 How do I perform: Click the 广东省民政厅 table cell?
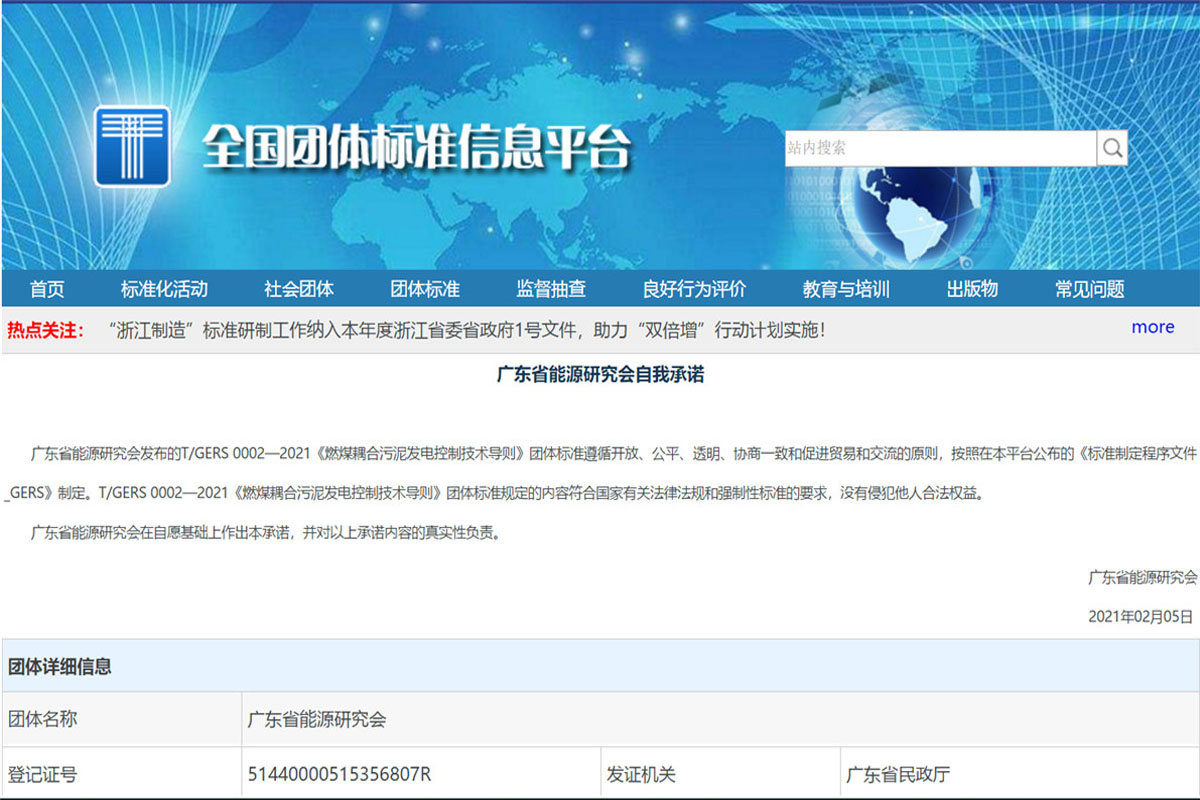tap(1020, 773)
